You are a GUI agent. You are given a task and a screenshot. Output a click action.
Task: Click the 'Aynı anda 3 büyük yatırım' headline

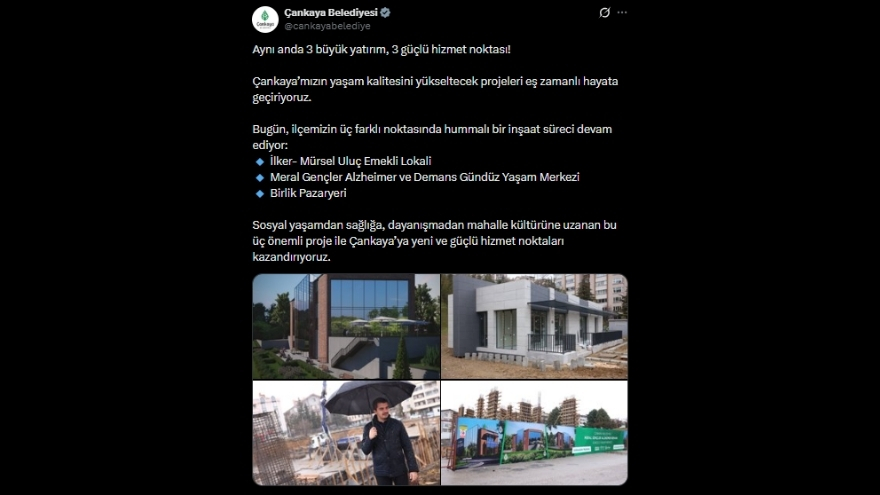click(x=382, y=49)
